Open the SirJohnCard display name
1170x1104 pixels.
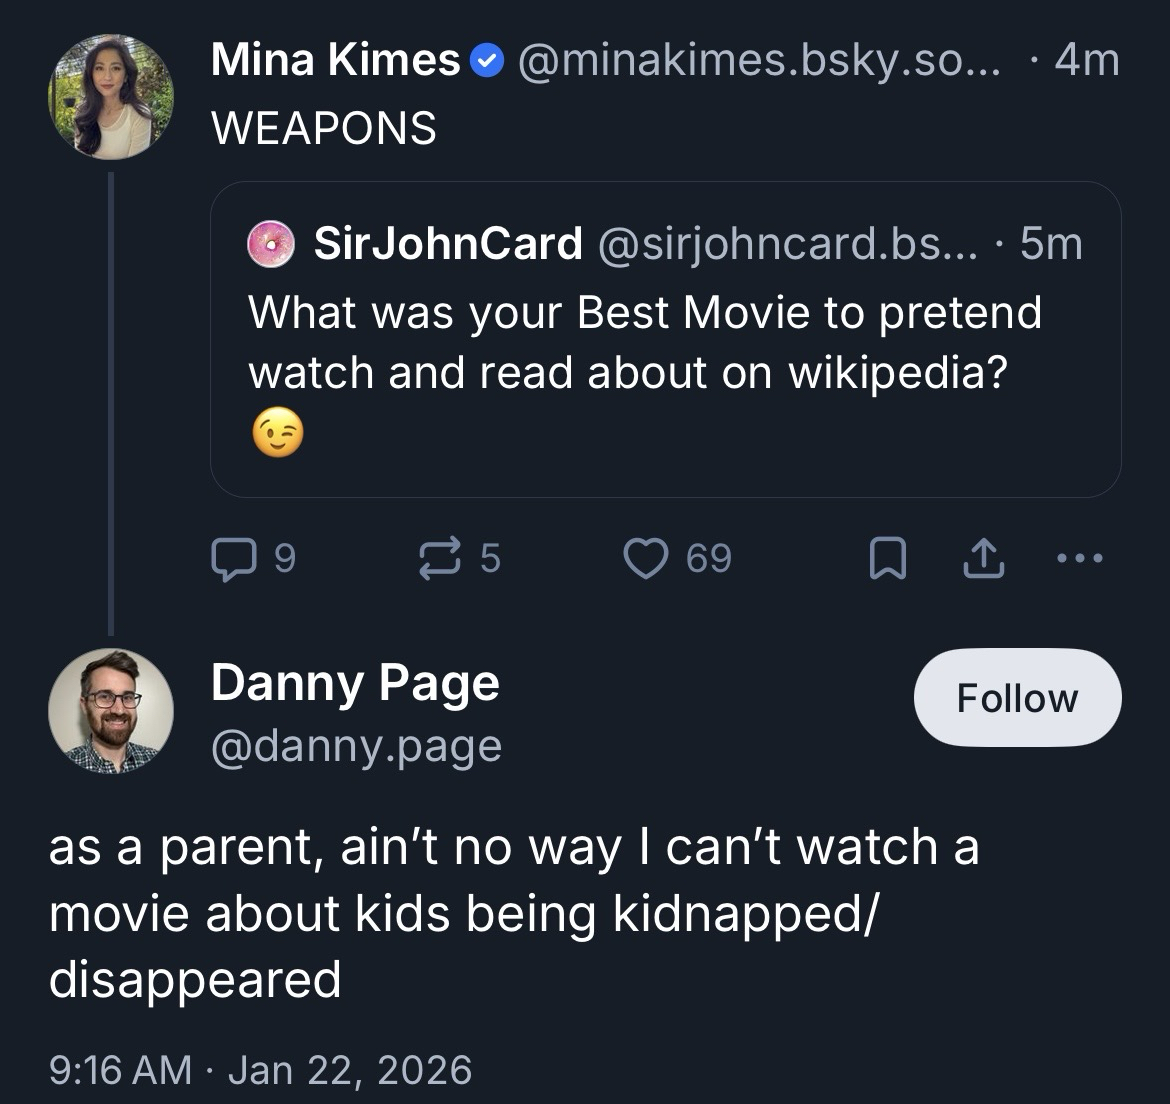click(448, 244)
